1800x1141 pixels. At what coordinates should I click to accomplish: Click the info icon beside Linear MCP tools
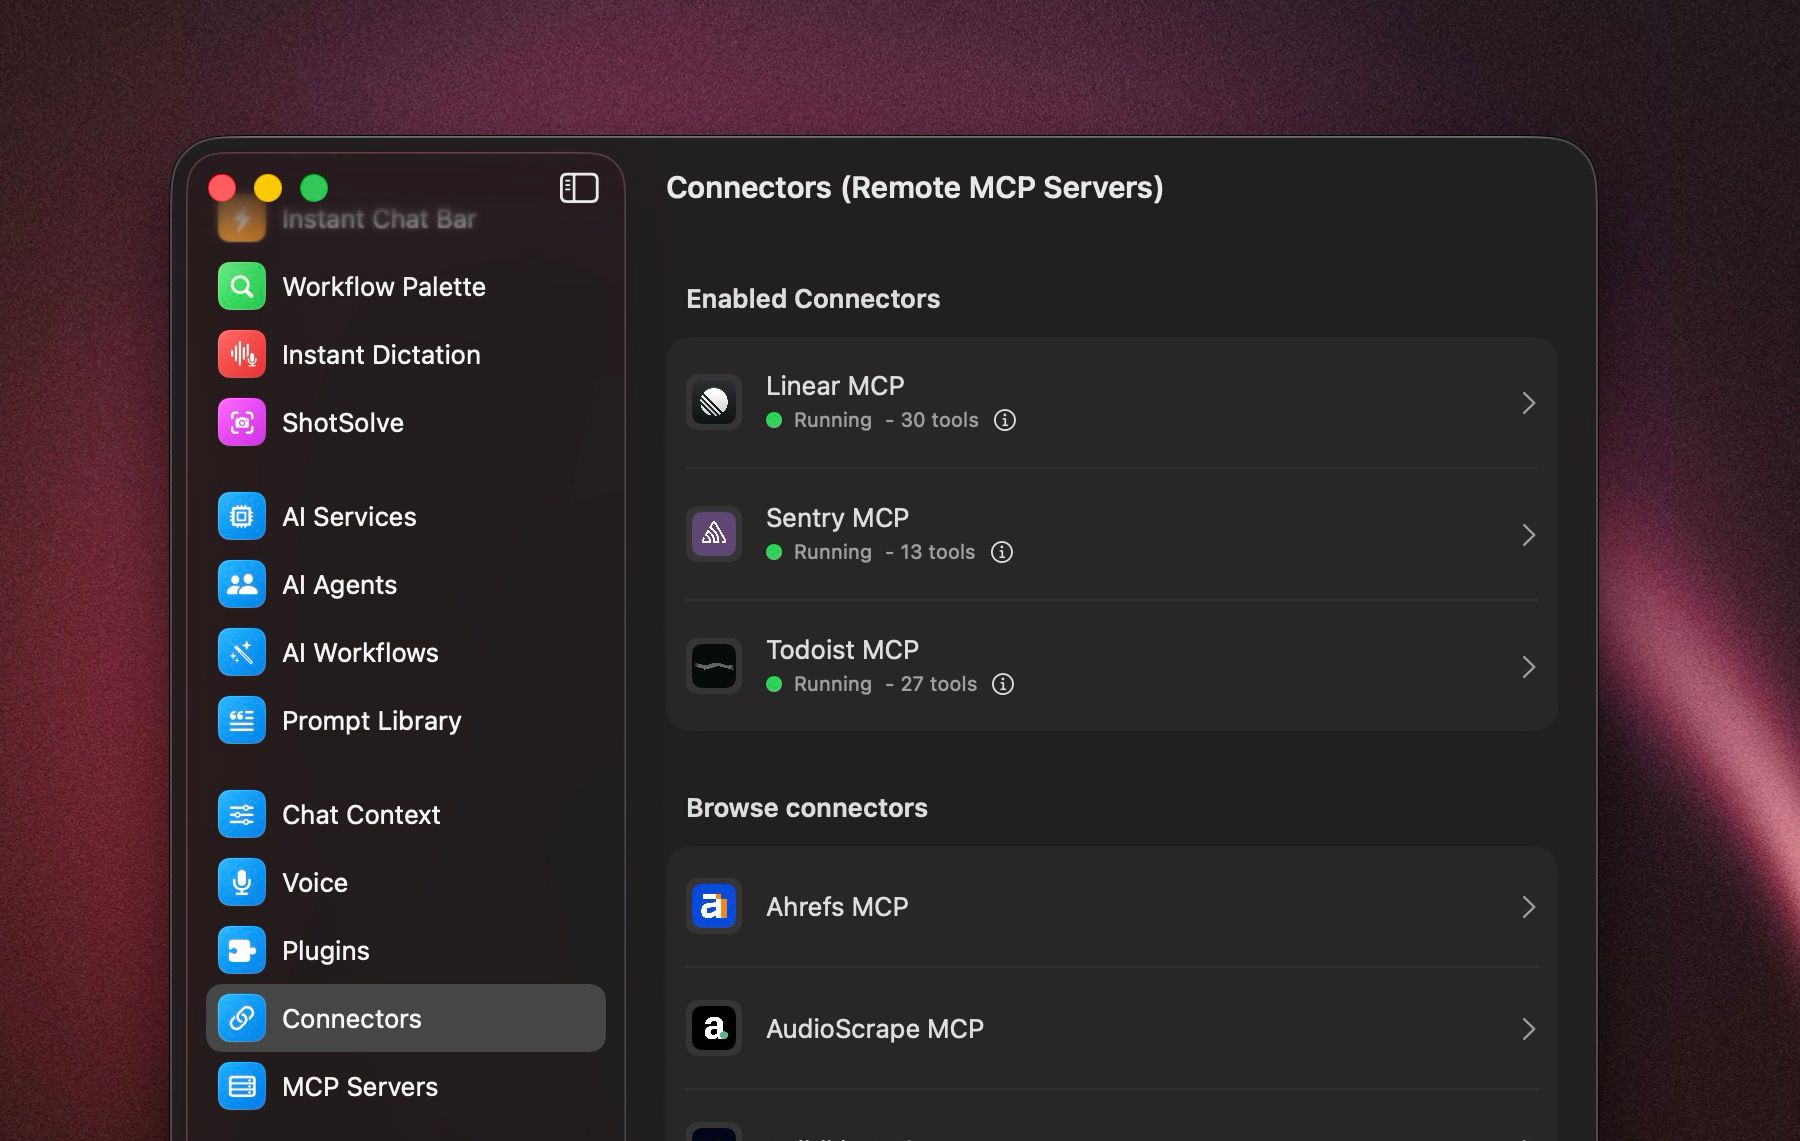(x=1005, y=420)
